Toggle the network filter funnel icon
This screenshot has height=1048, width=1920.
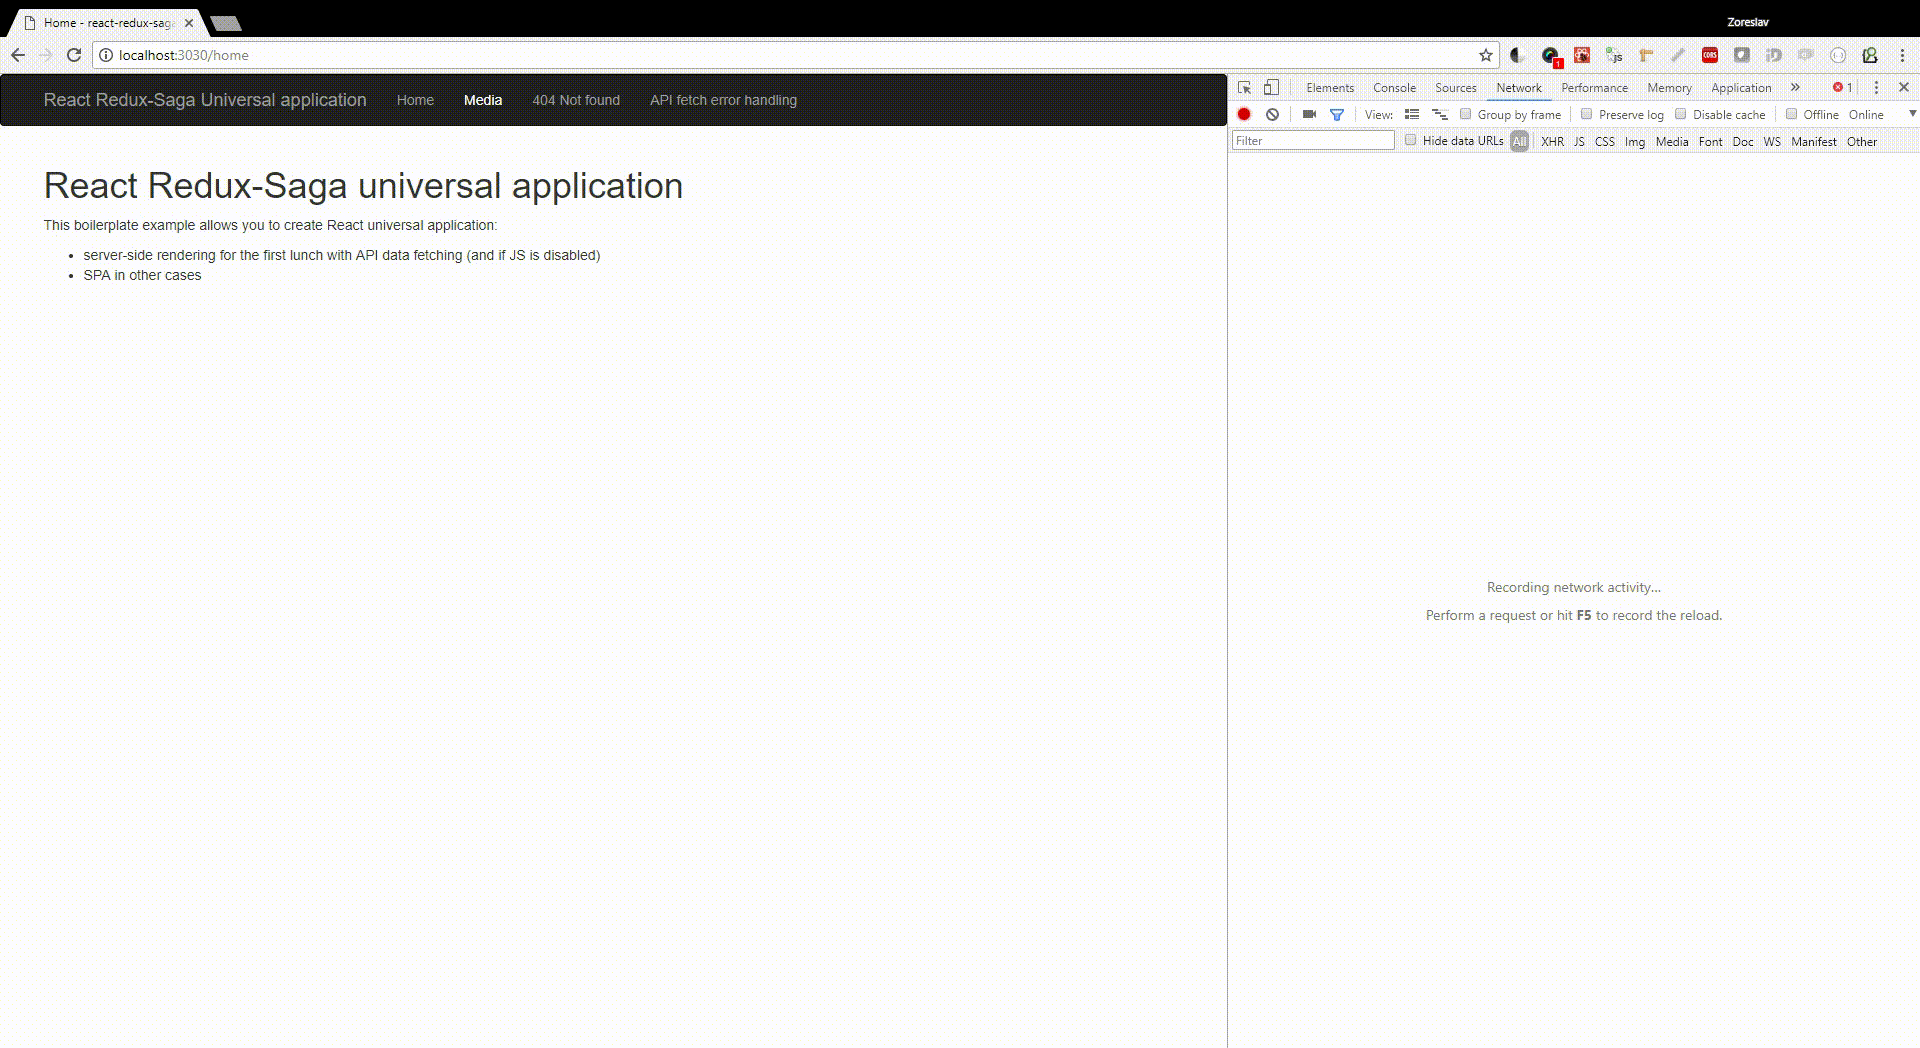pos(1337,115)
